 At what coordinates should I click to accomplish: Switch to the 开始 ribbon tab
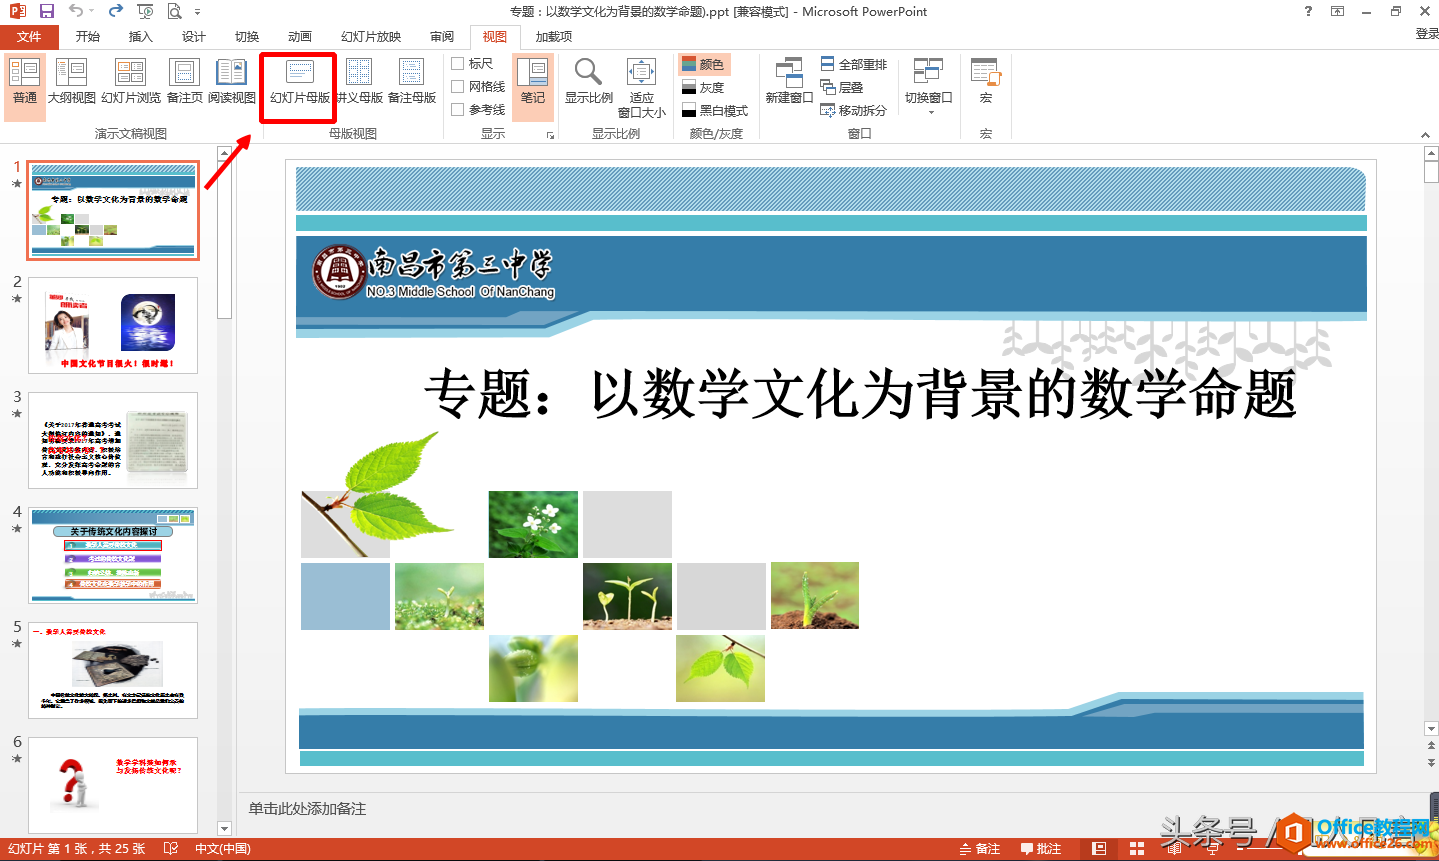(x=87, y=36)
